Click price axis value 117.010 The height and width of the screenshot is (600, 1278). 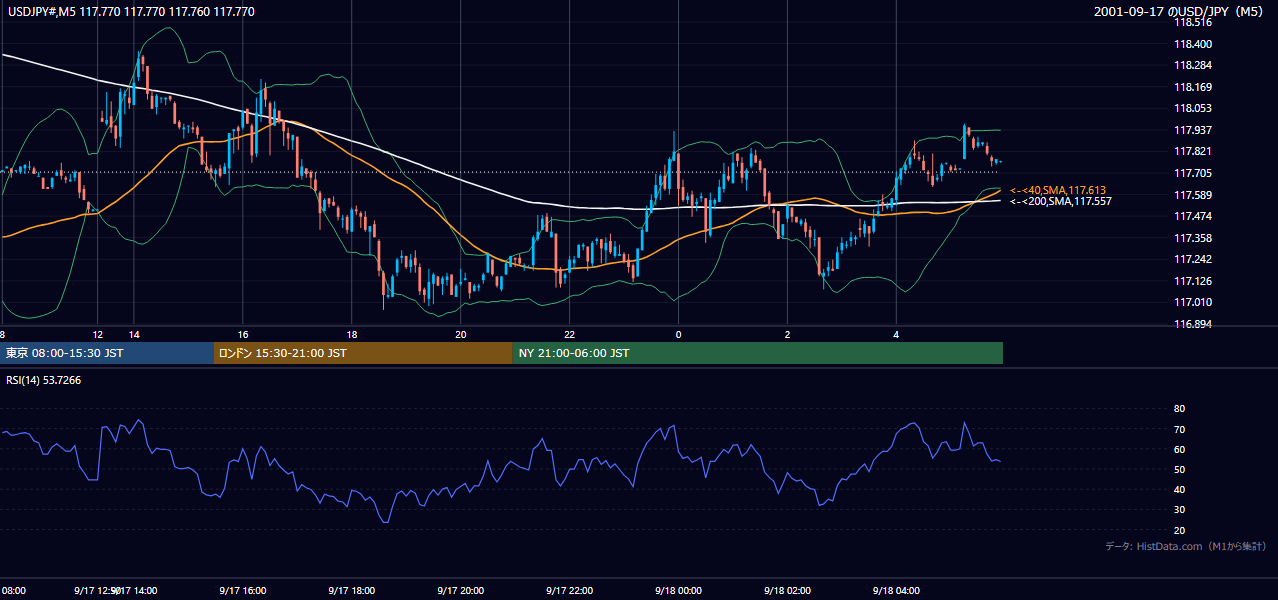(x=1192, y=303)
